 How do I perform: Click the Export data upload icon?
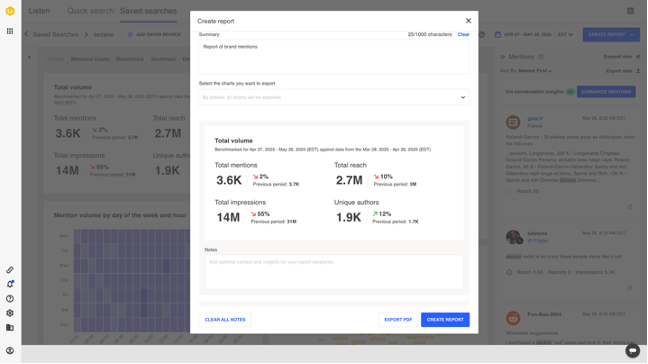coord(638,71)
